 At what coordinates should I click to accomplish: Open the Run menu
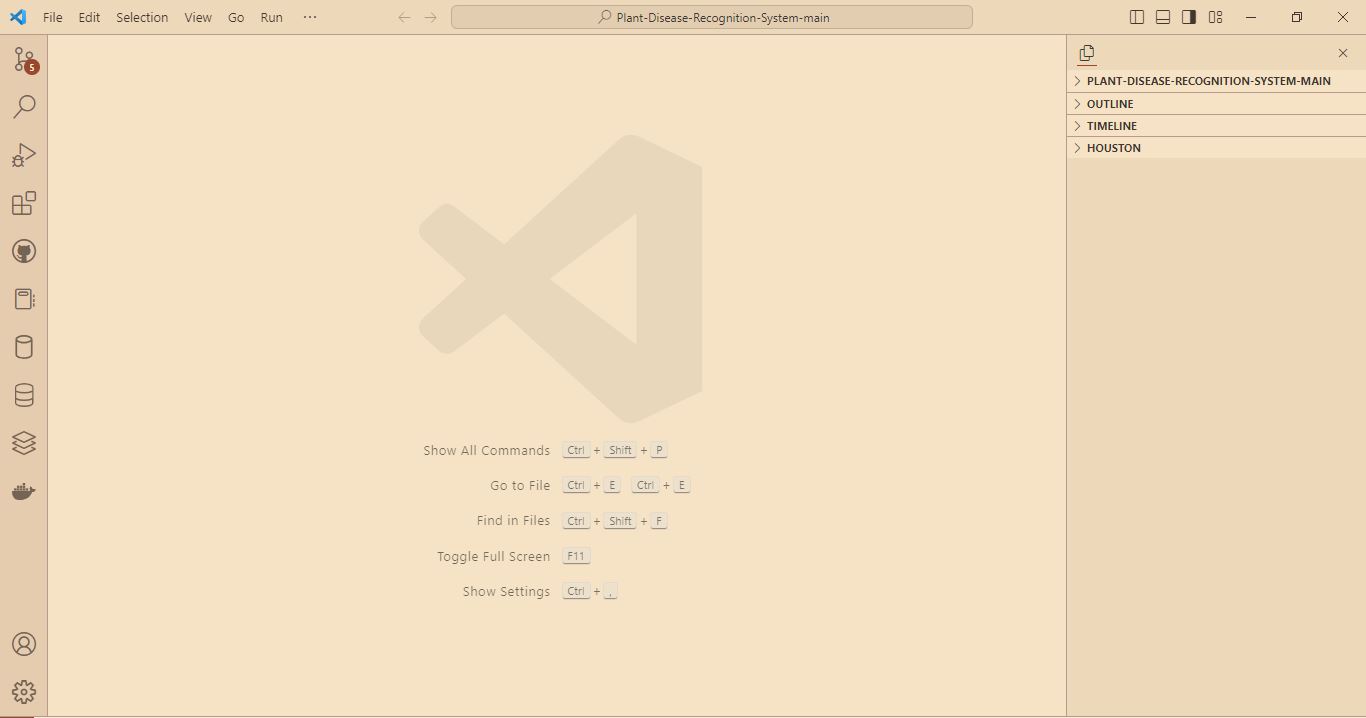click(x=271, y=17)
